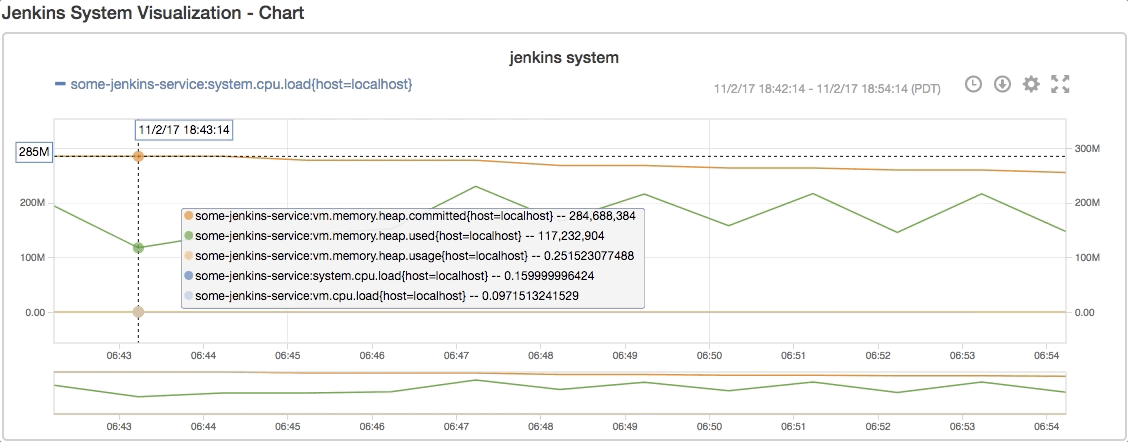The width and height of the screenshot is (1128, 442).
Task: Click the 06:52 tick in the overview navigator
Action: coord(877,427)
